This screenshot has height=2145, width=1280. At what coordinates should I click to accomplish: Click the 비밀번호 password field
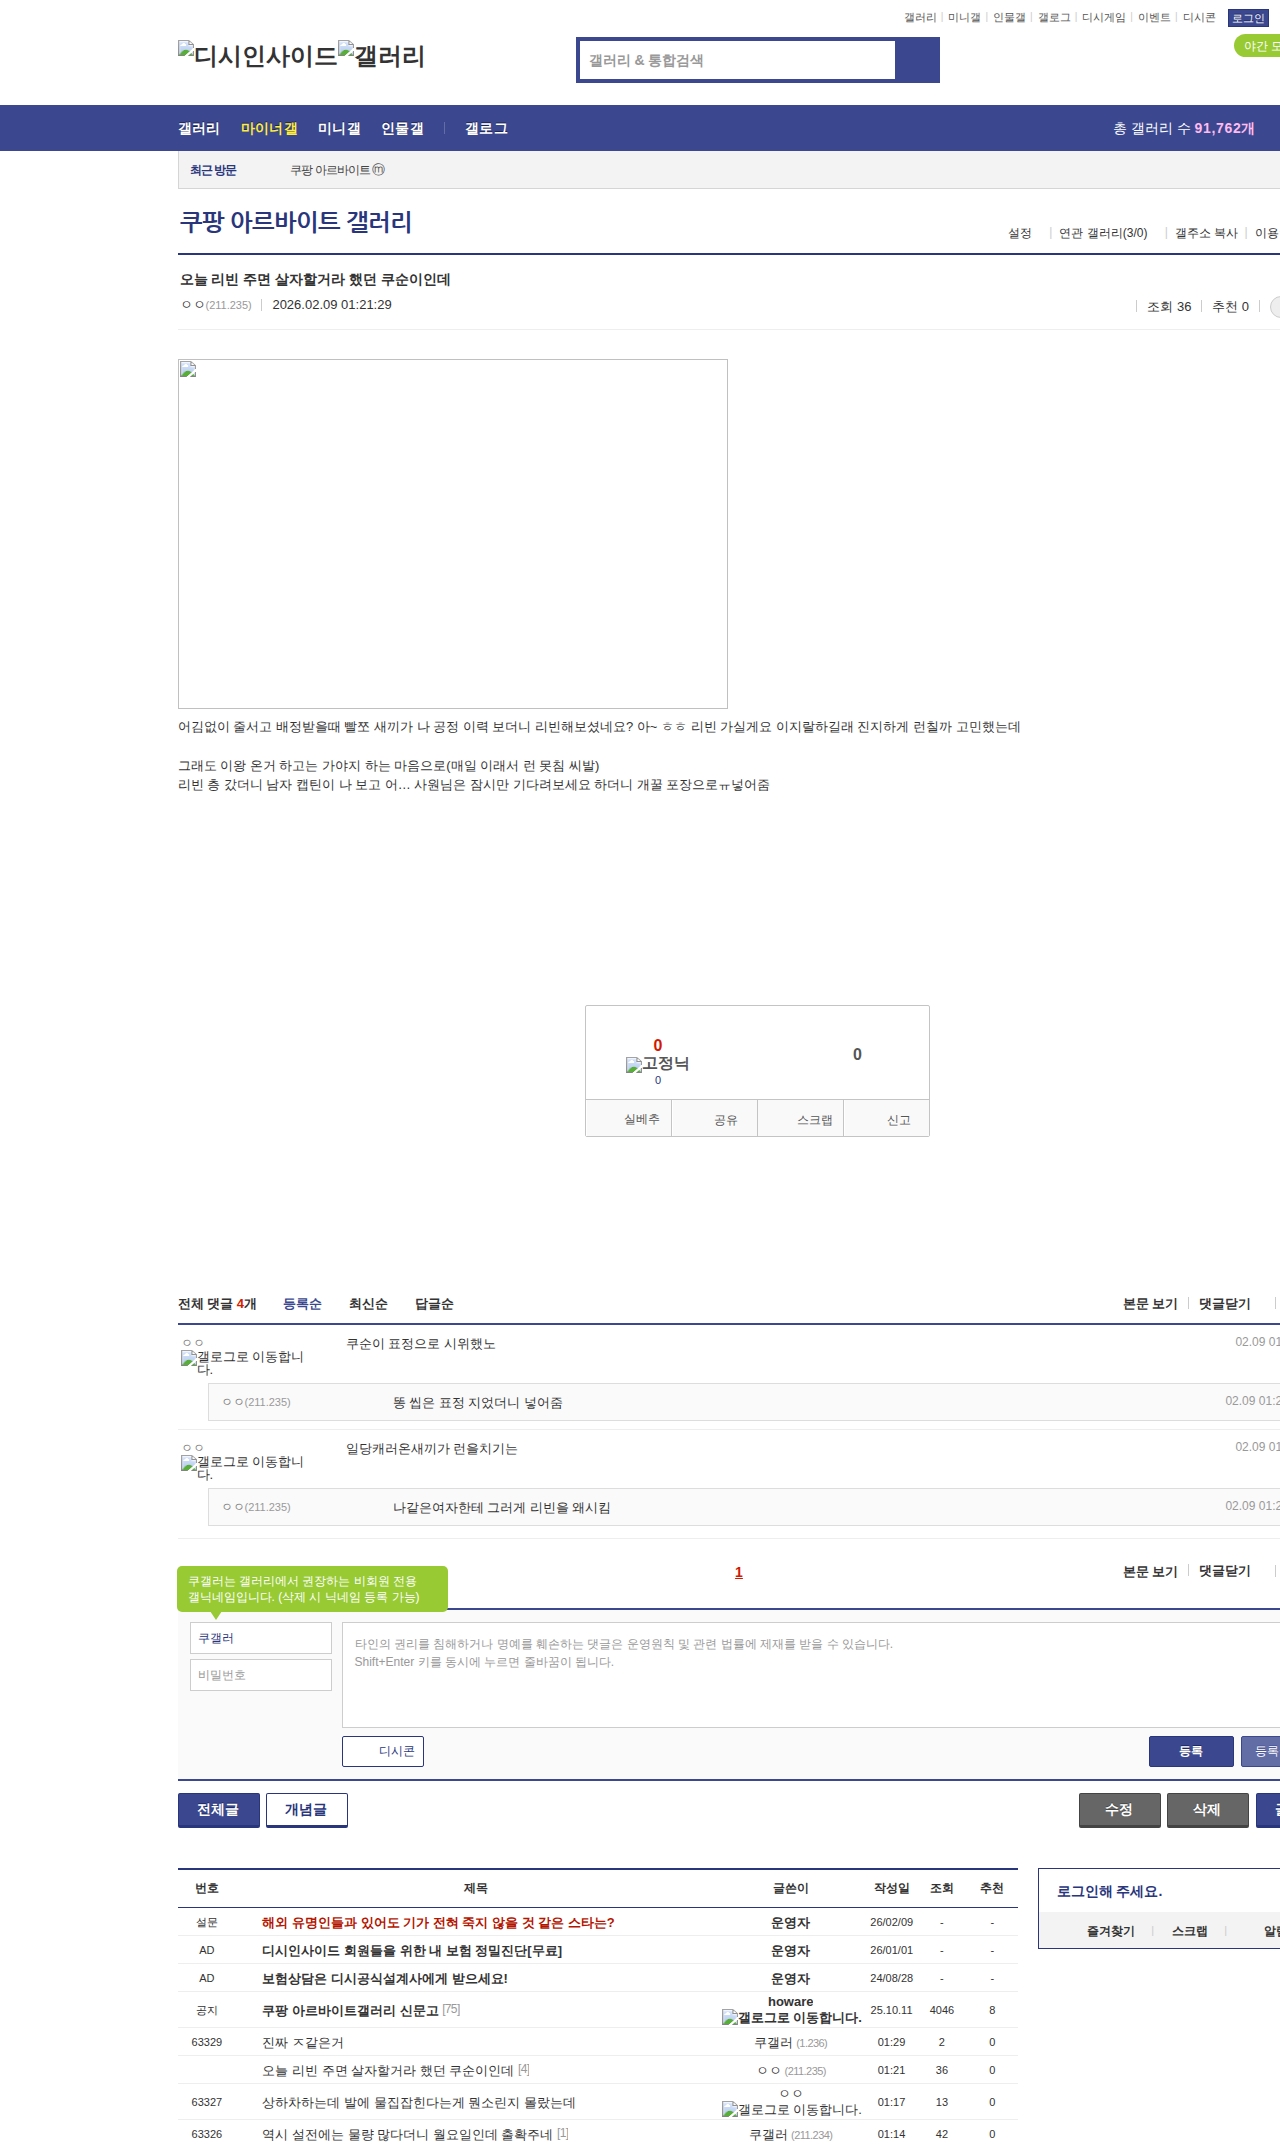pyautogui.click(x=261, y=1675)
